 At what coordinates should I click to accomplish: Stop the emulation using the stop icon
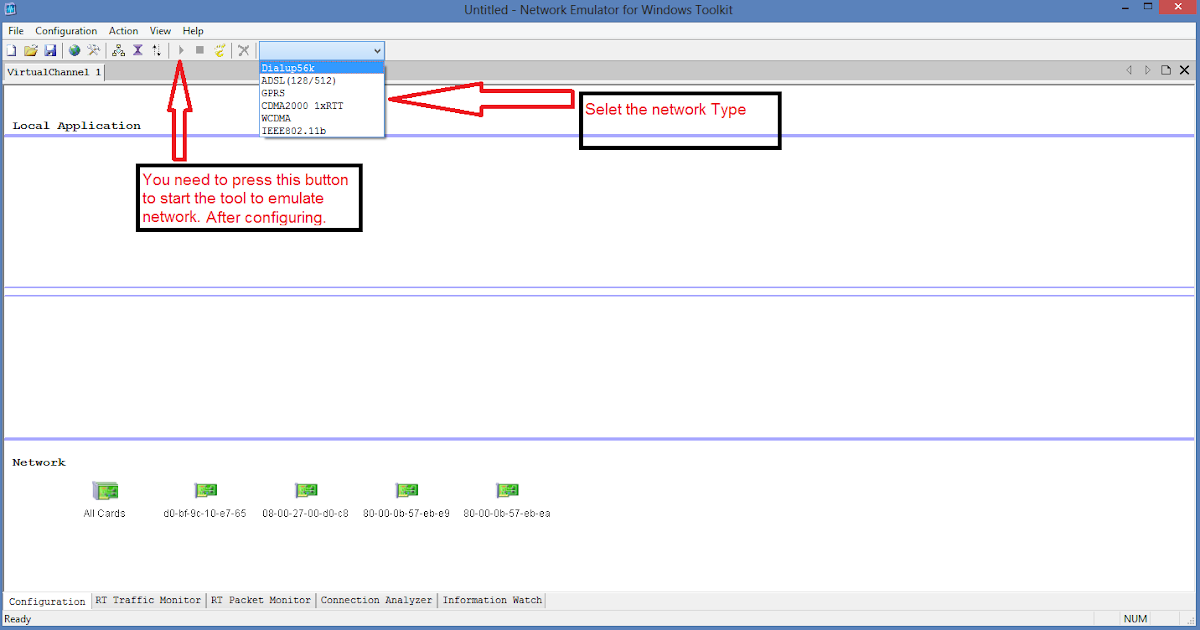pyautogui.click(x=199, y=50)
